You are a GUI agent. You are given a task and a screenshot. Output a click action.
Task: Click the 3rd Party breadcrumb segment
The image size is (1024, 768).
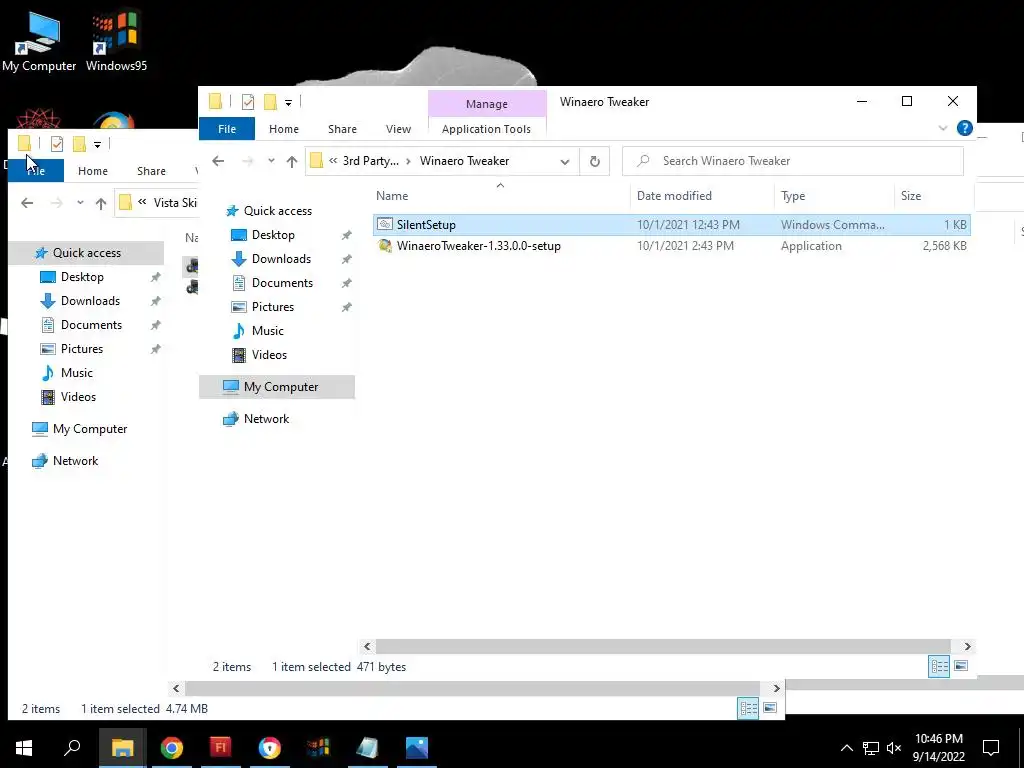(370, 161)
